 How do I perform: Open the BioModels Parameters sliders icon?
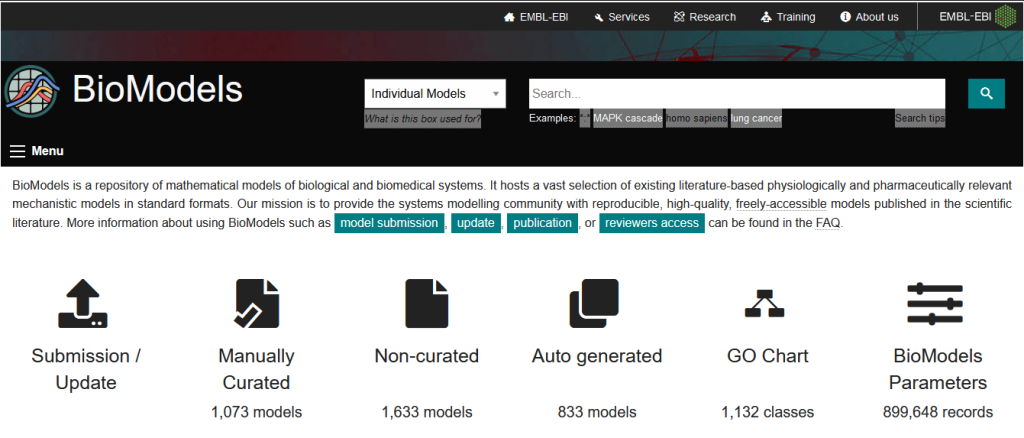pyautogui.click(x=937, y=304)
